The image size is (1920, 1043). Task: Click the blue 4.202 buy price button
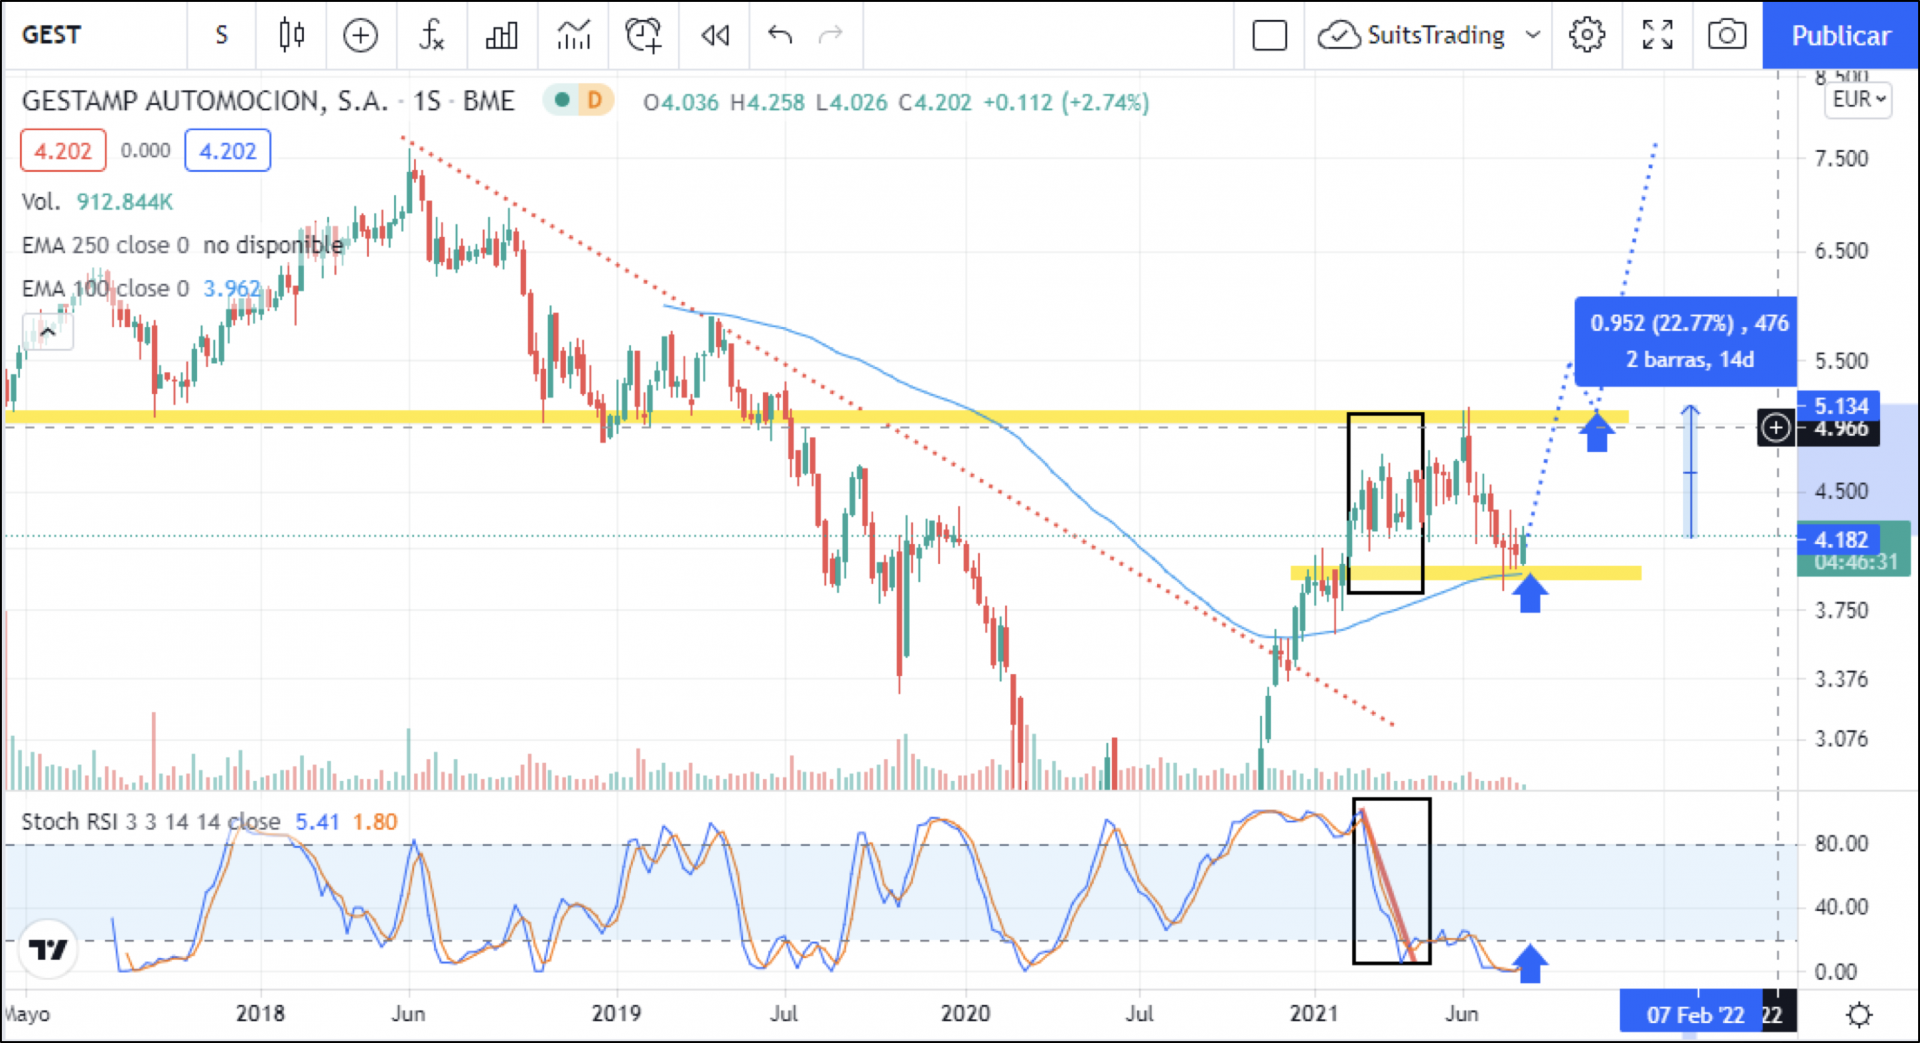point(228,151)
